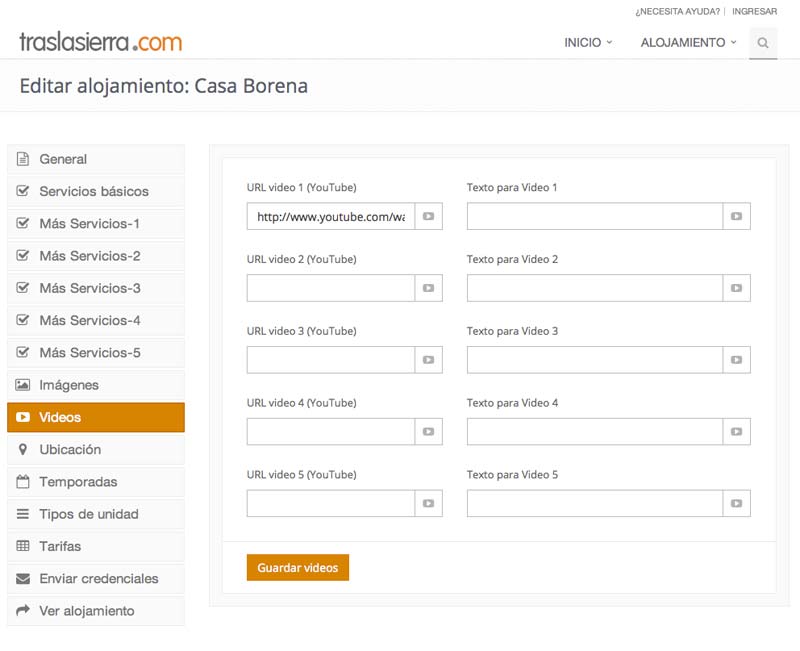Screen dimensions: 800x651
Task: Open the Ubicación section
Action: coord(96,449)
